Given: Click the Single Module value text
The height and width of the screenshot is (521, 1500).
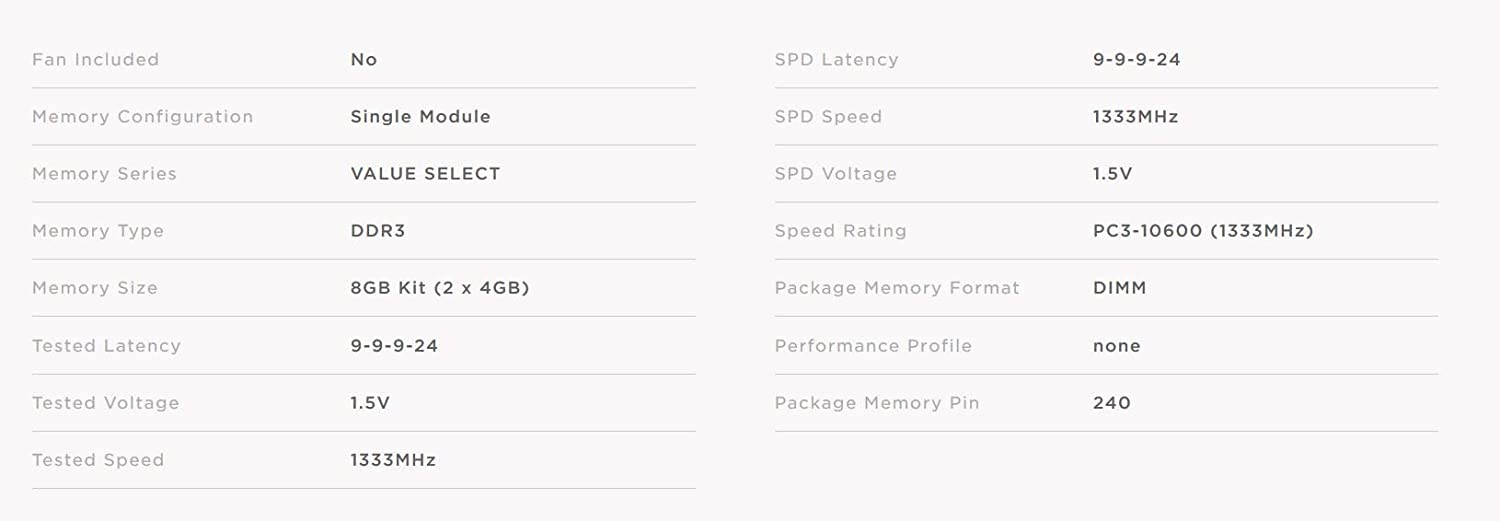Looking at the screenshot, I should 420,117.
